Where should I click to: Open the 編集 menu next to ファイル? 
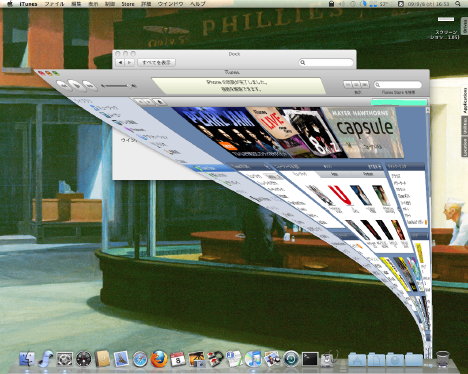coord(76,4)
